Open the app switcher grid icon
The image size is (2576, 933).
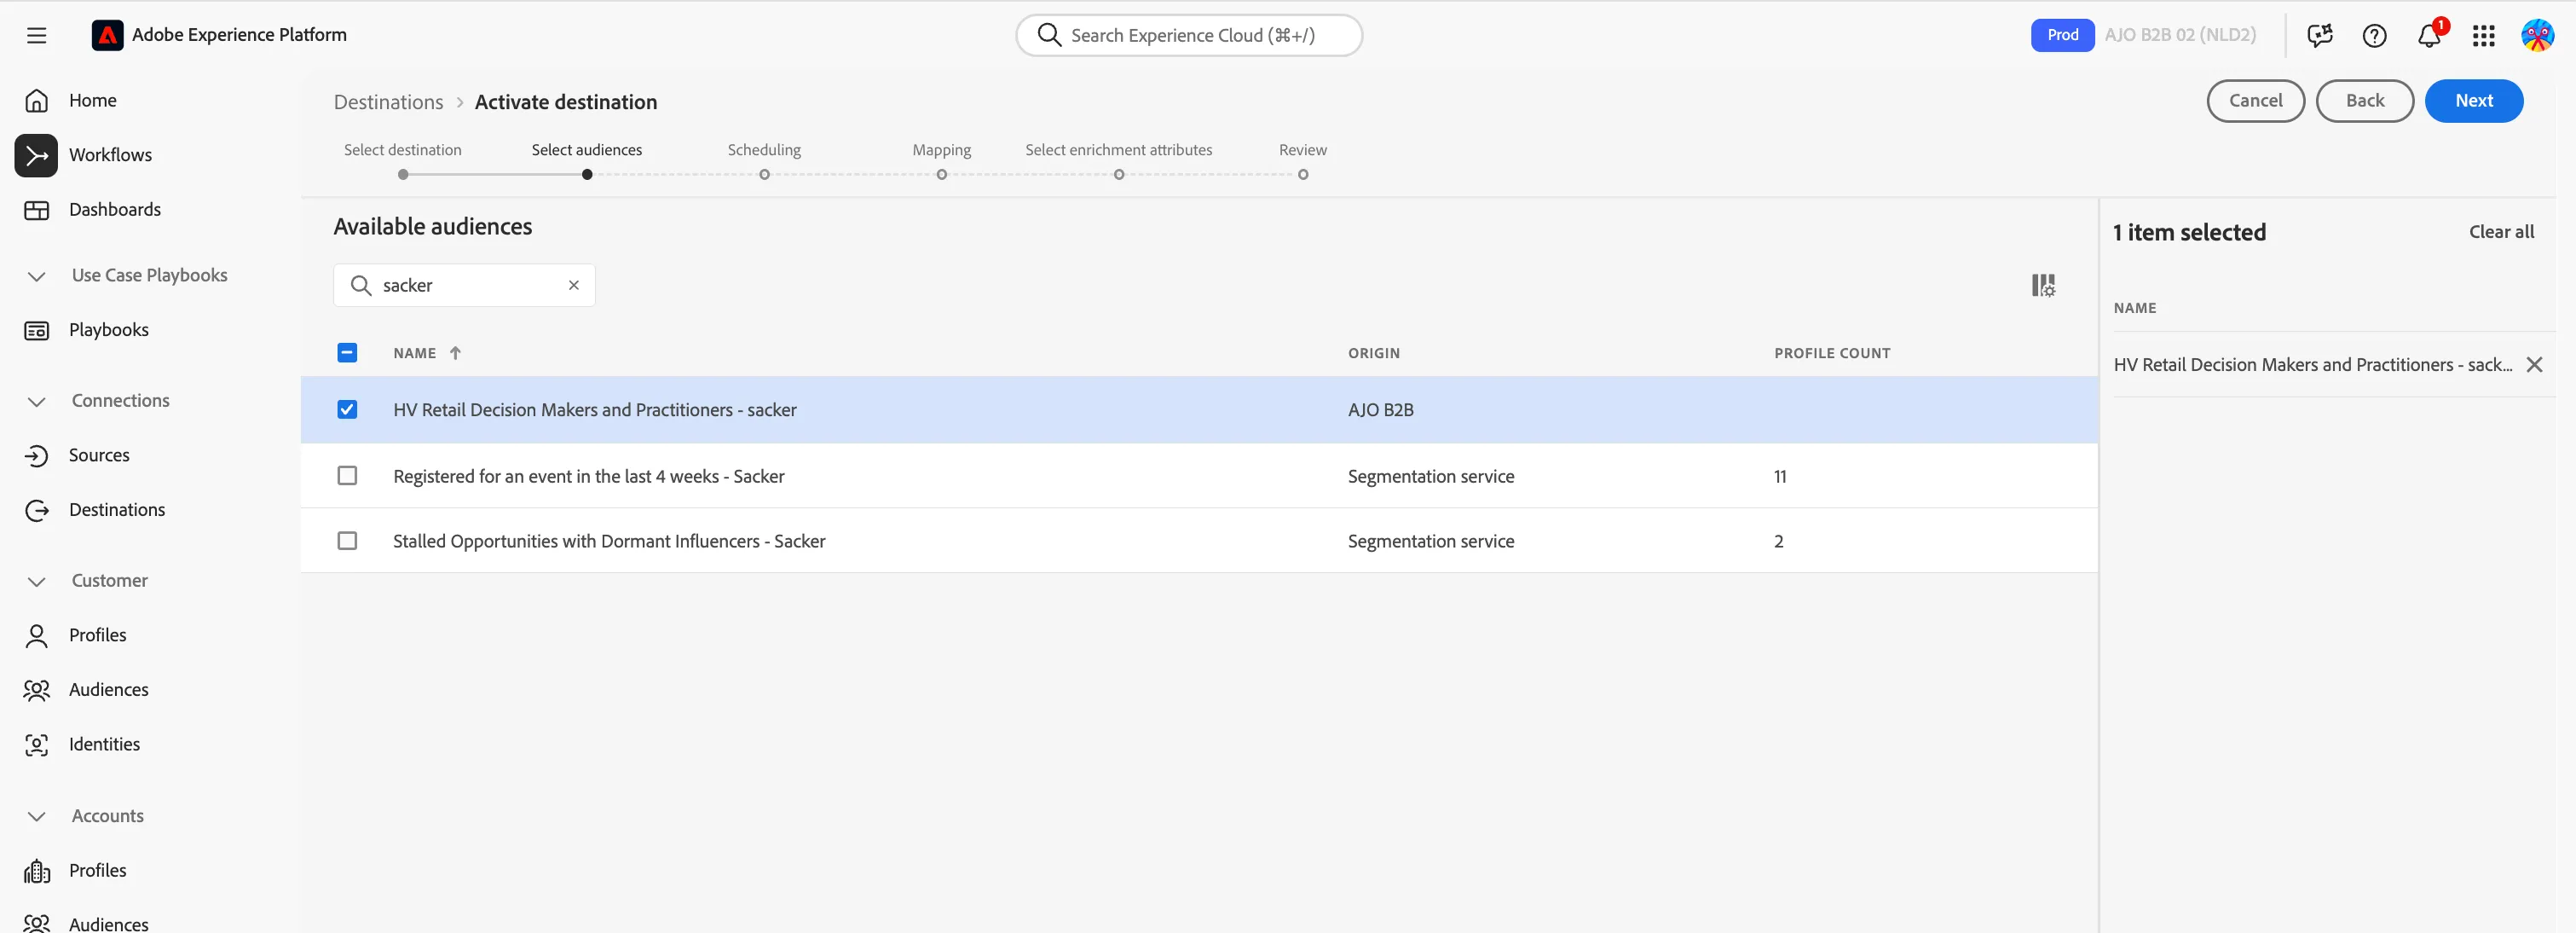(x=2483, y=36)
